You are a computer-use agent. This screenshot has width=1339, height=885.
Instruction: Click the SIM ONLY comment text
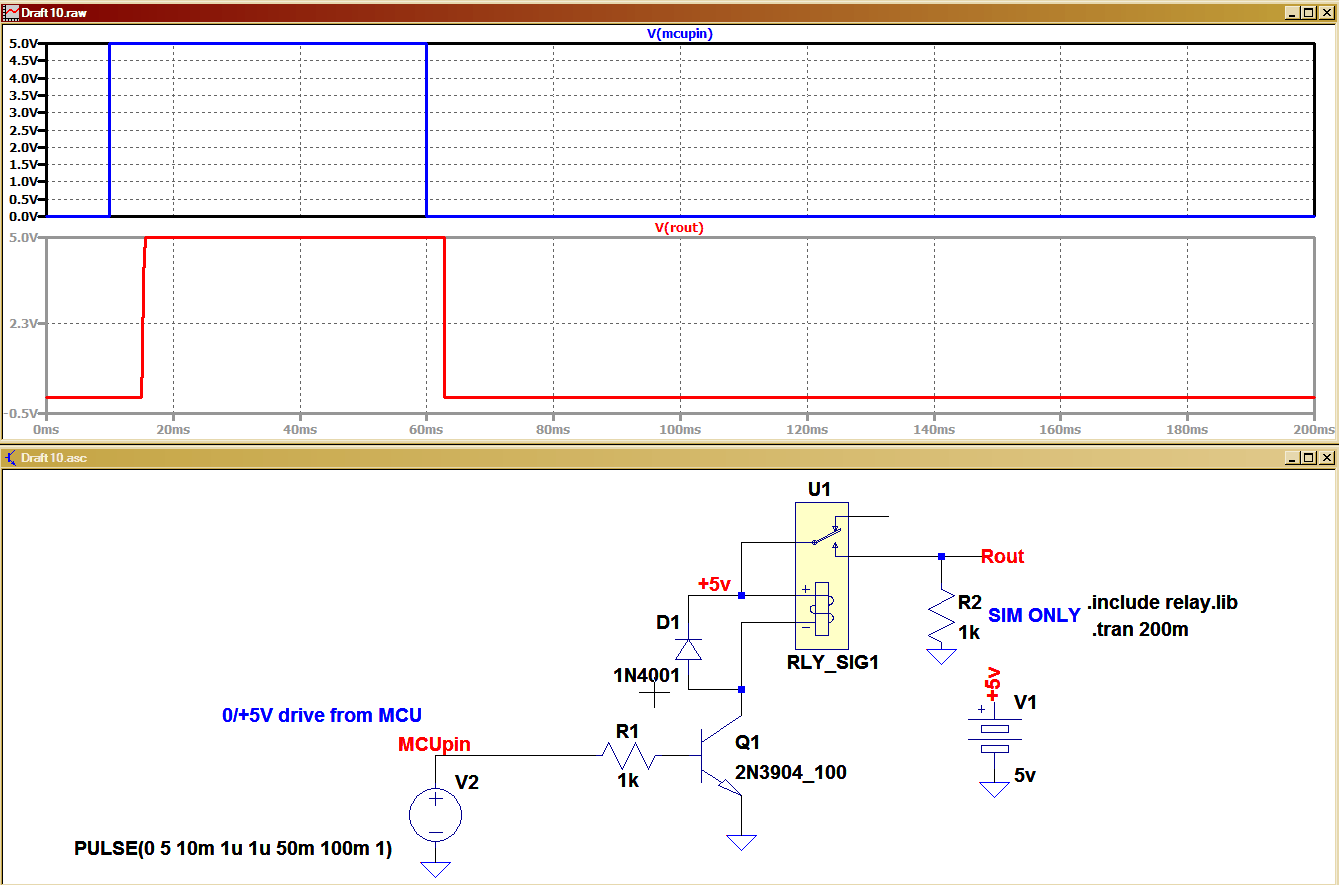tap(1034, 616)
